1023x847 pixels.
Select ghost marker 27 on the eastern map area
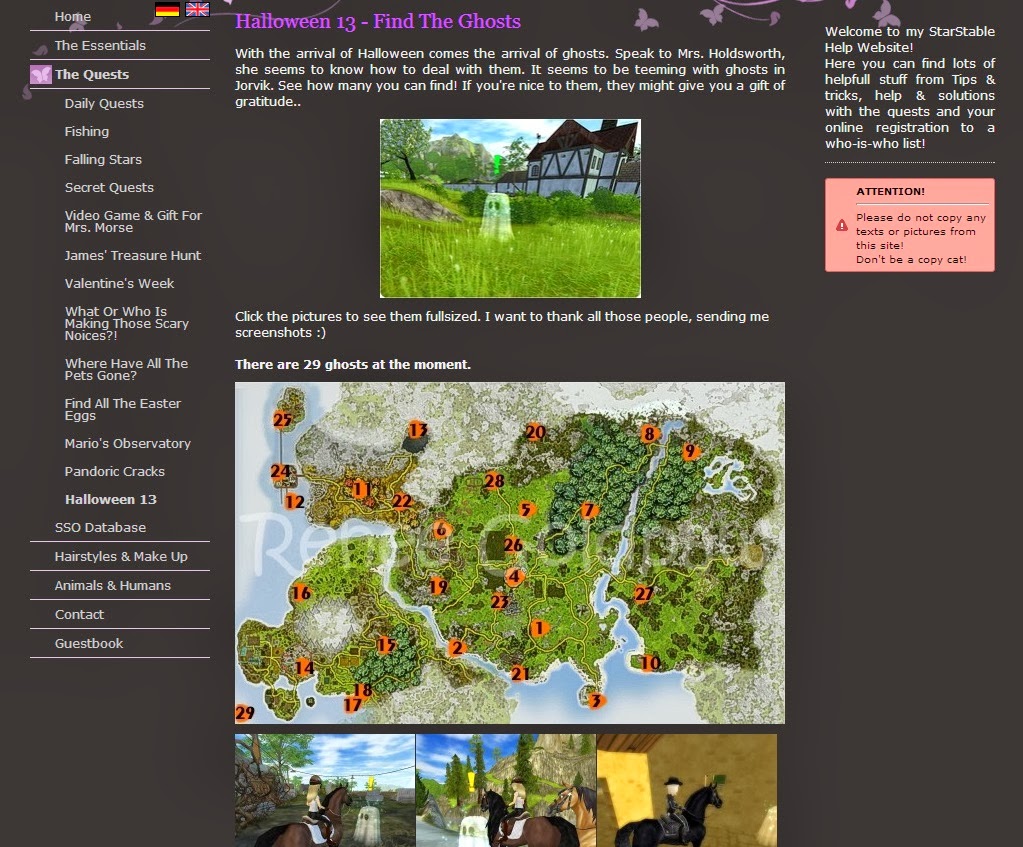pos(643,593)
